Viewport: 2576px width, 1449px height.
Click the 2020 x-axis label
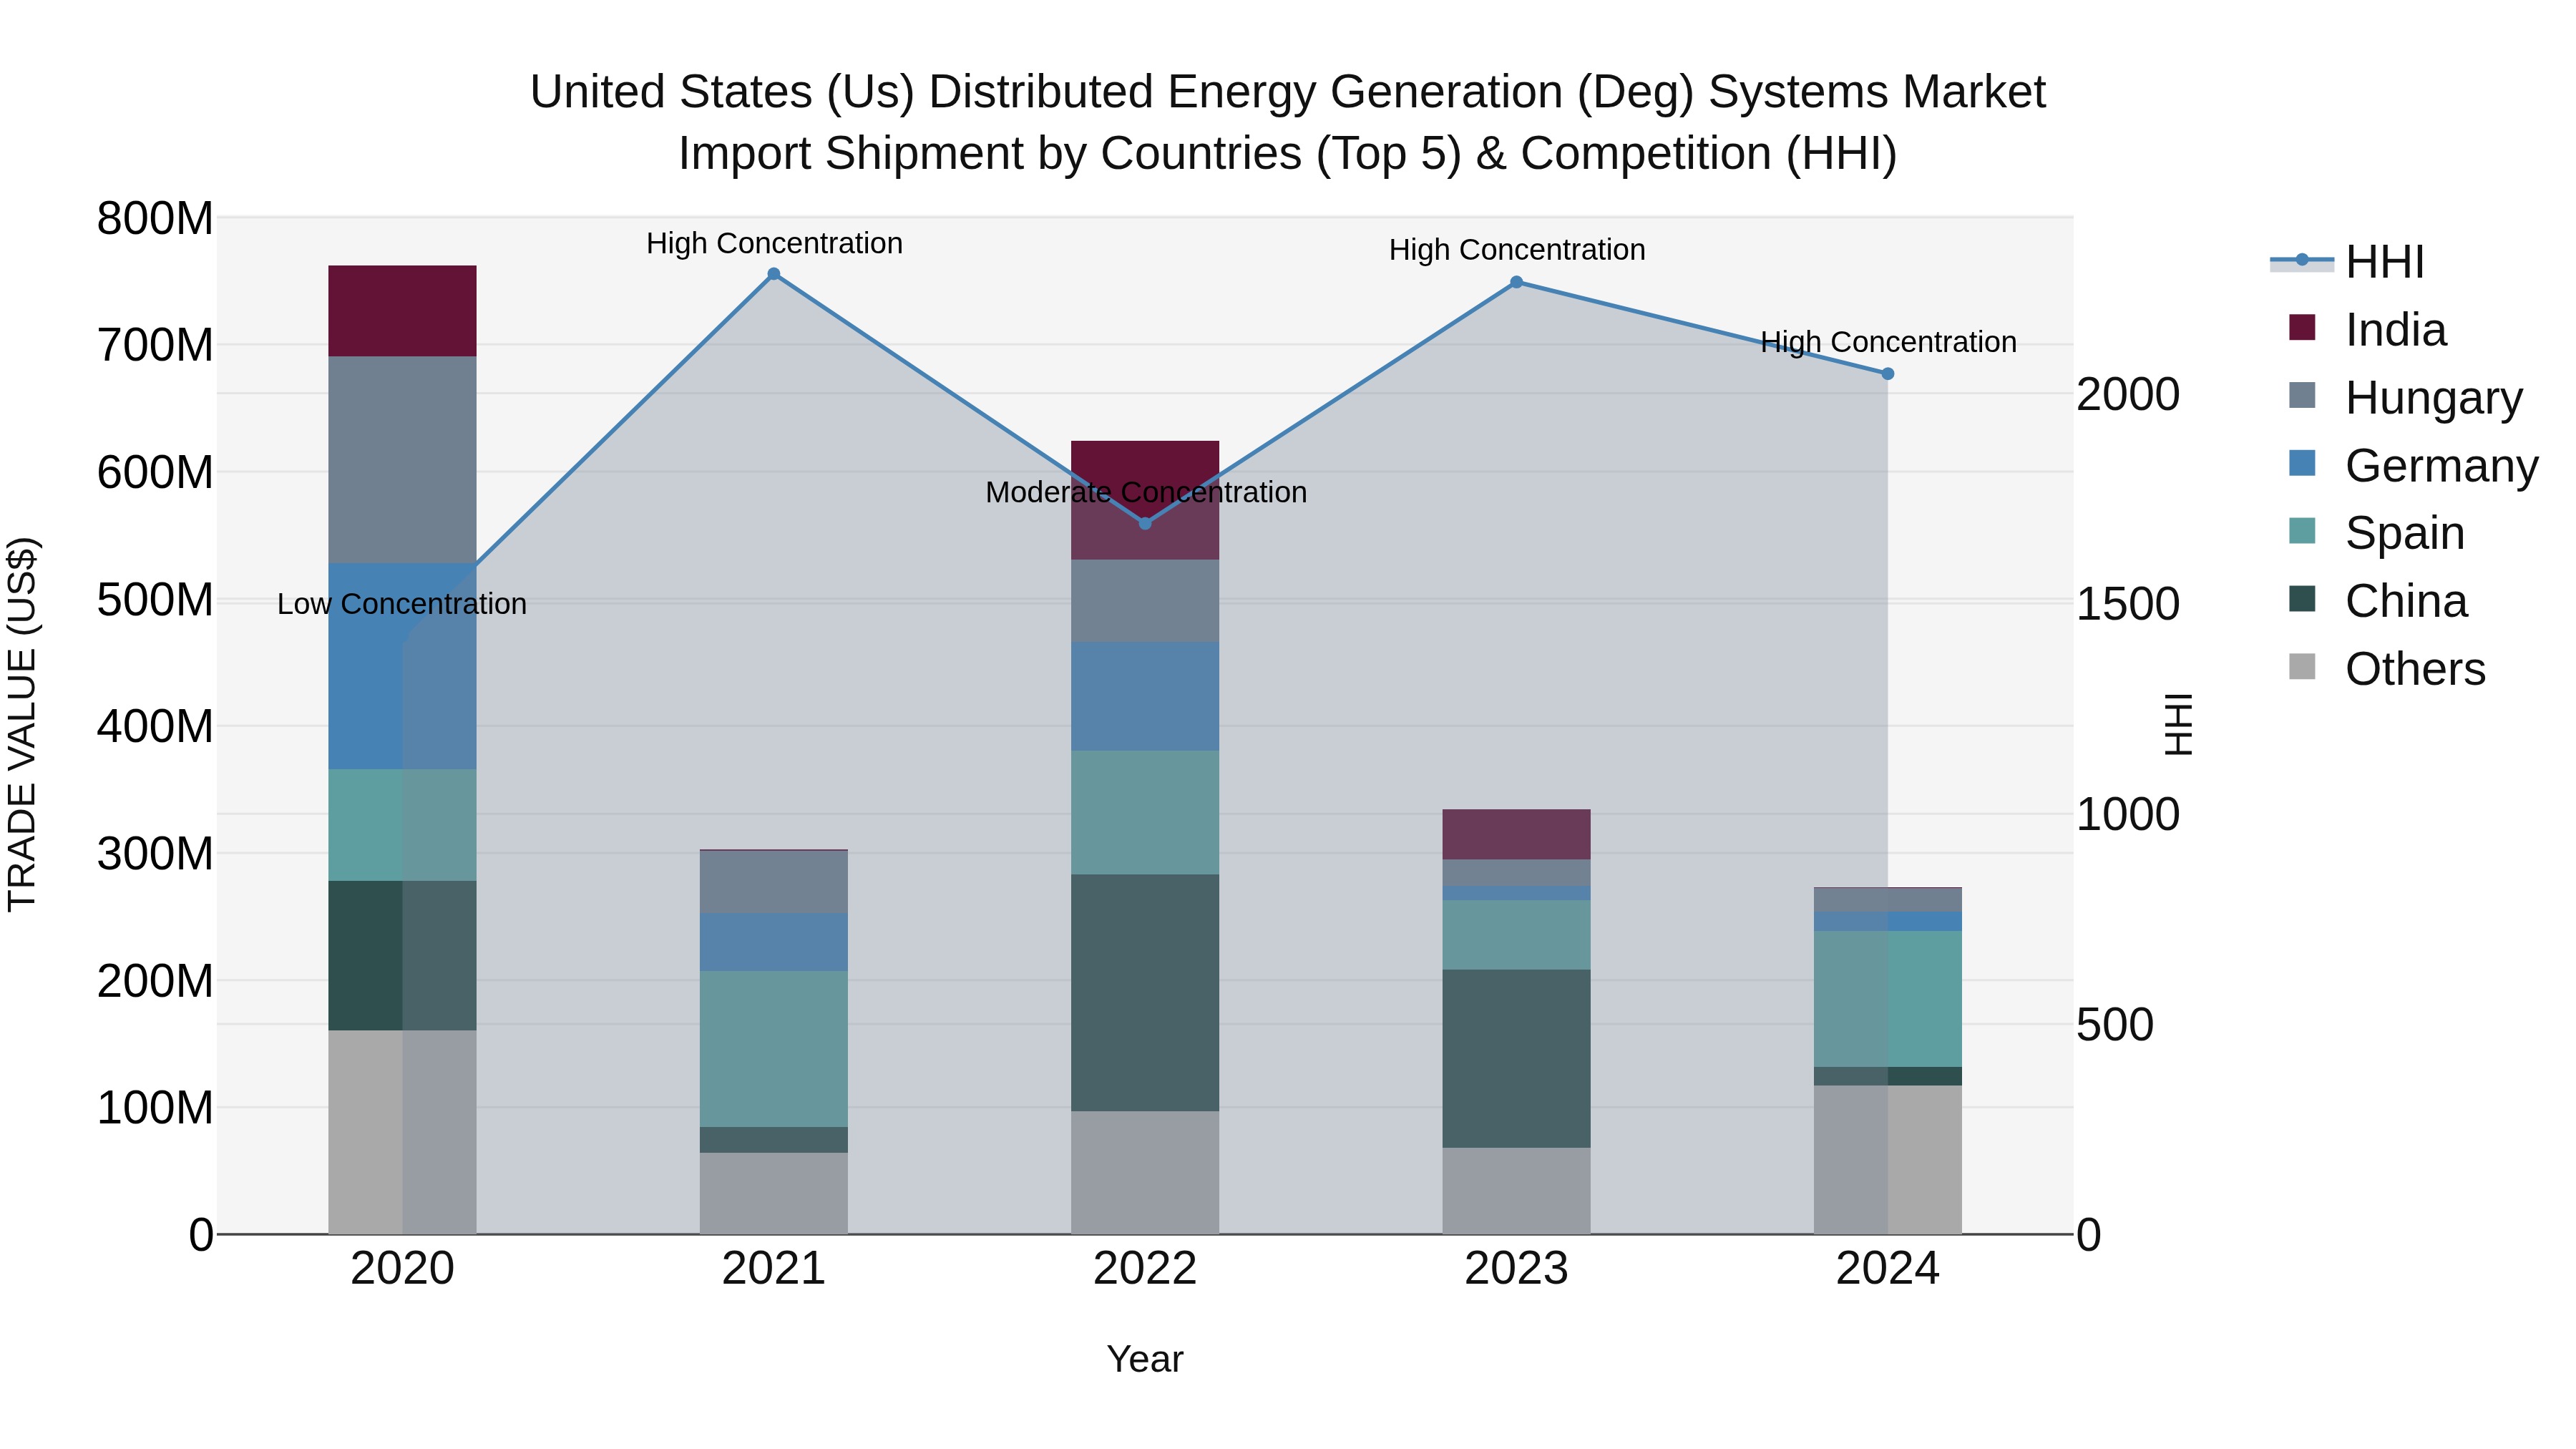(402, 1269)
